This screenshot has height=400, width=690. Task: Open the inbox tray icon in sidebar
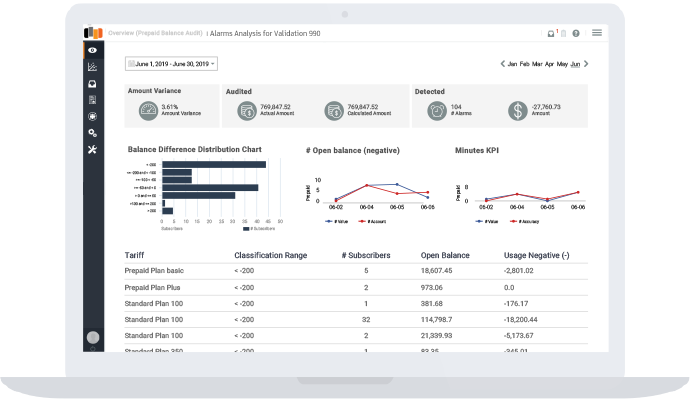click(x=92, y=84)
